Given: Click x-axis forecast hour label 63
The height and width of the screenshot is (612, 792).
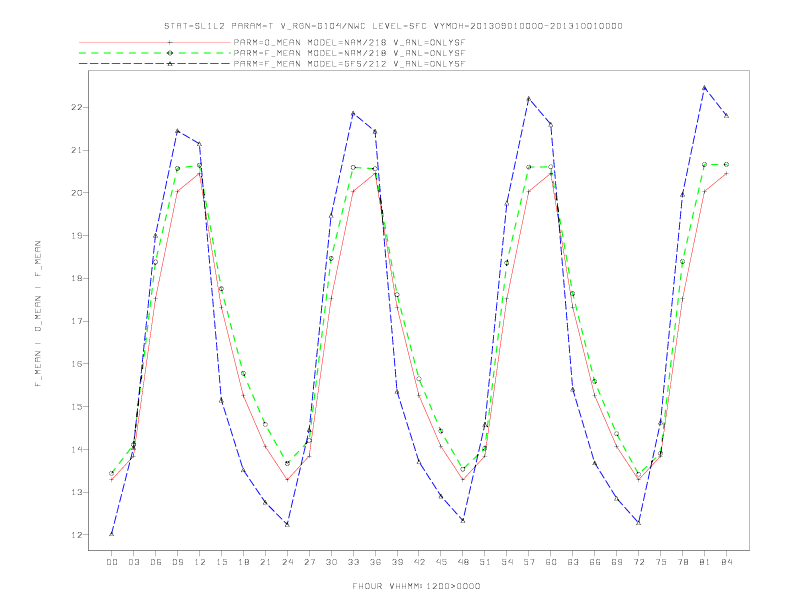Looking at the screenshot, I should pyautogui.click(x=573, y=562).
